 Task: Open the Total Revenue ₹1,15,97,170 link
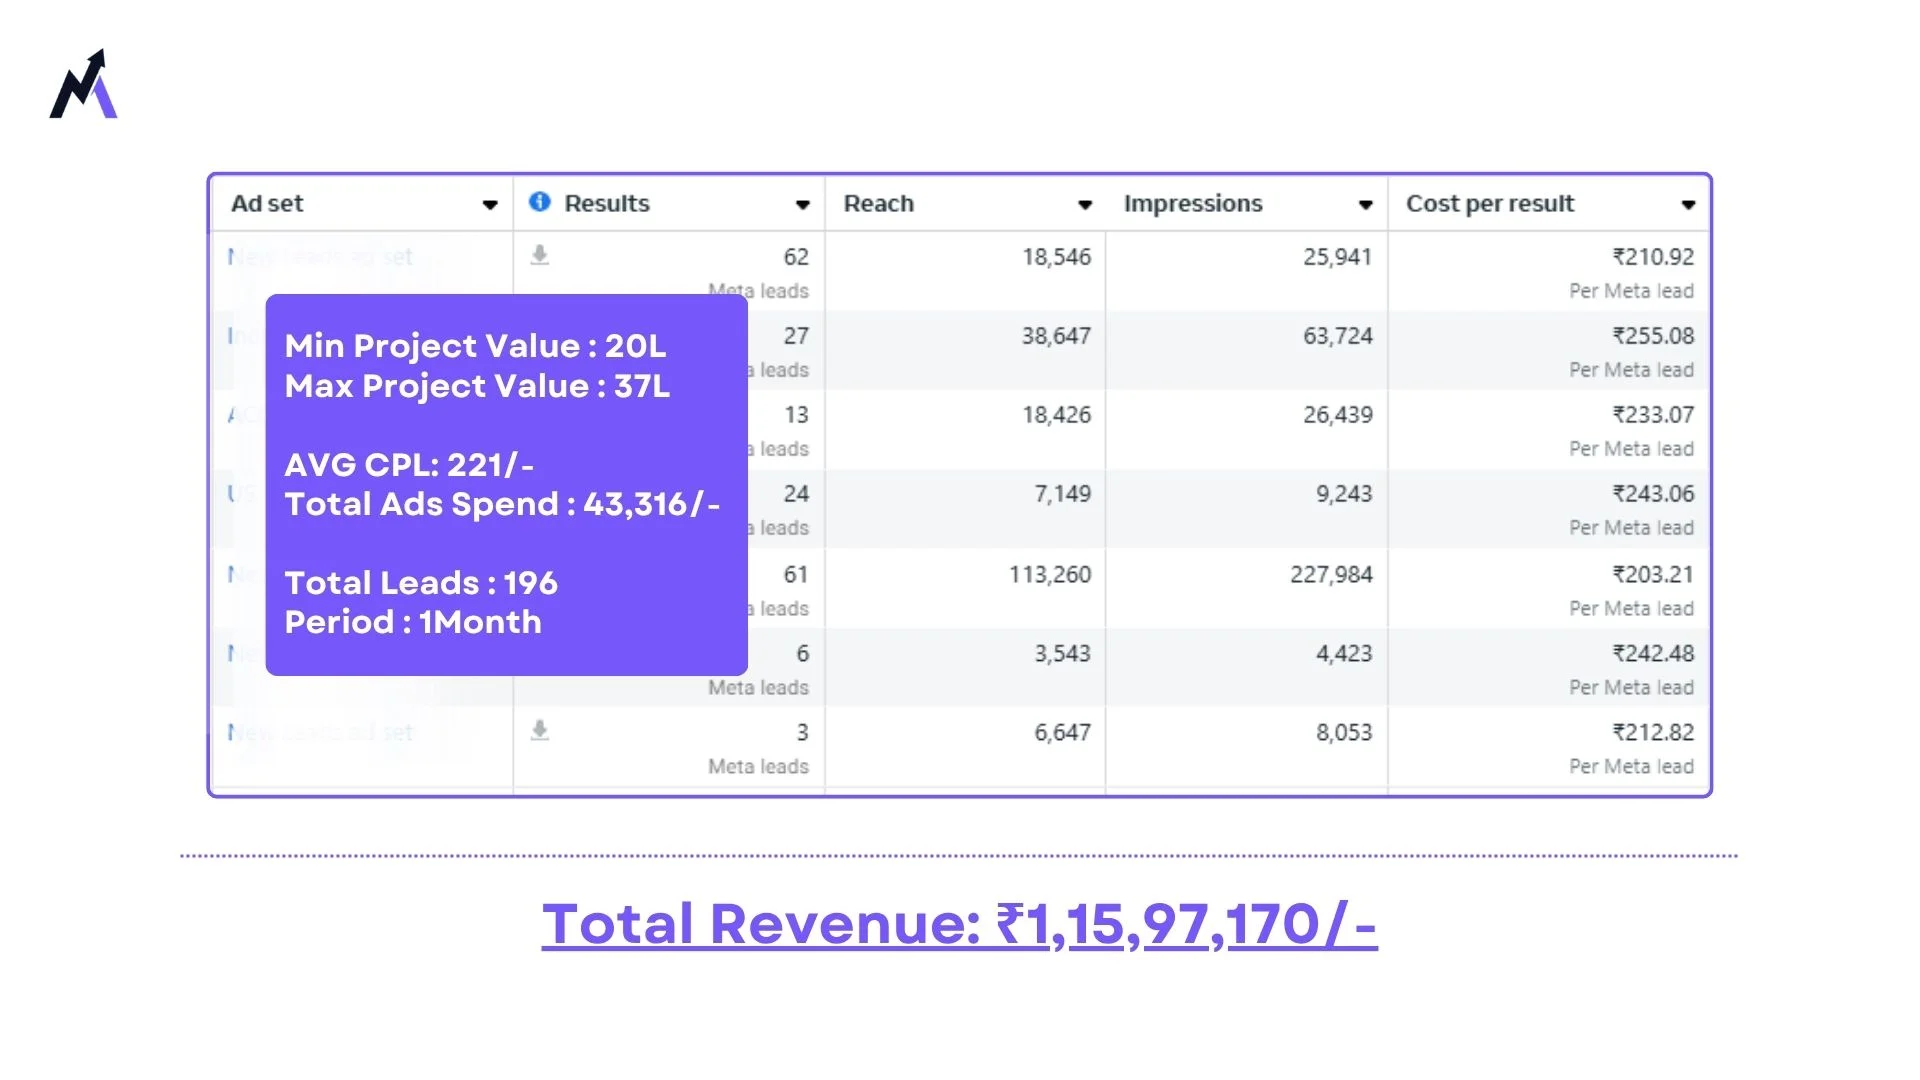pyautogui.click(x=960, y=924)
